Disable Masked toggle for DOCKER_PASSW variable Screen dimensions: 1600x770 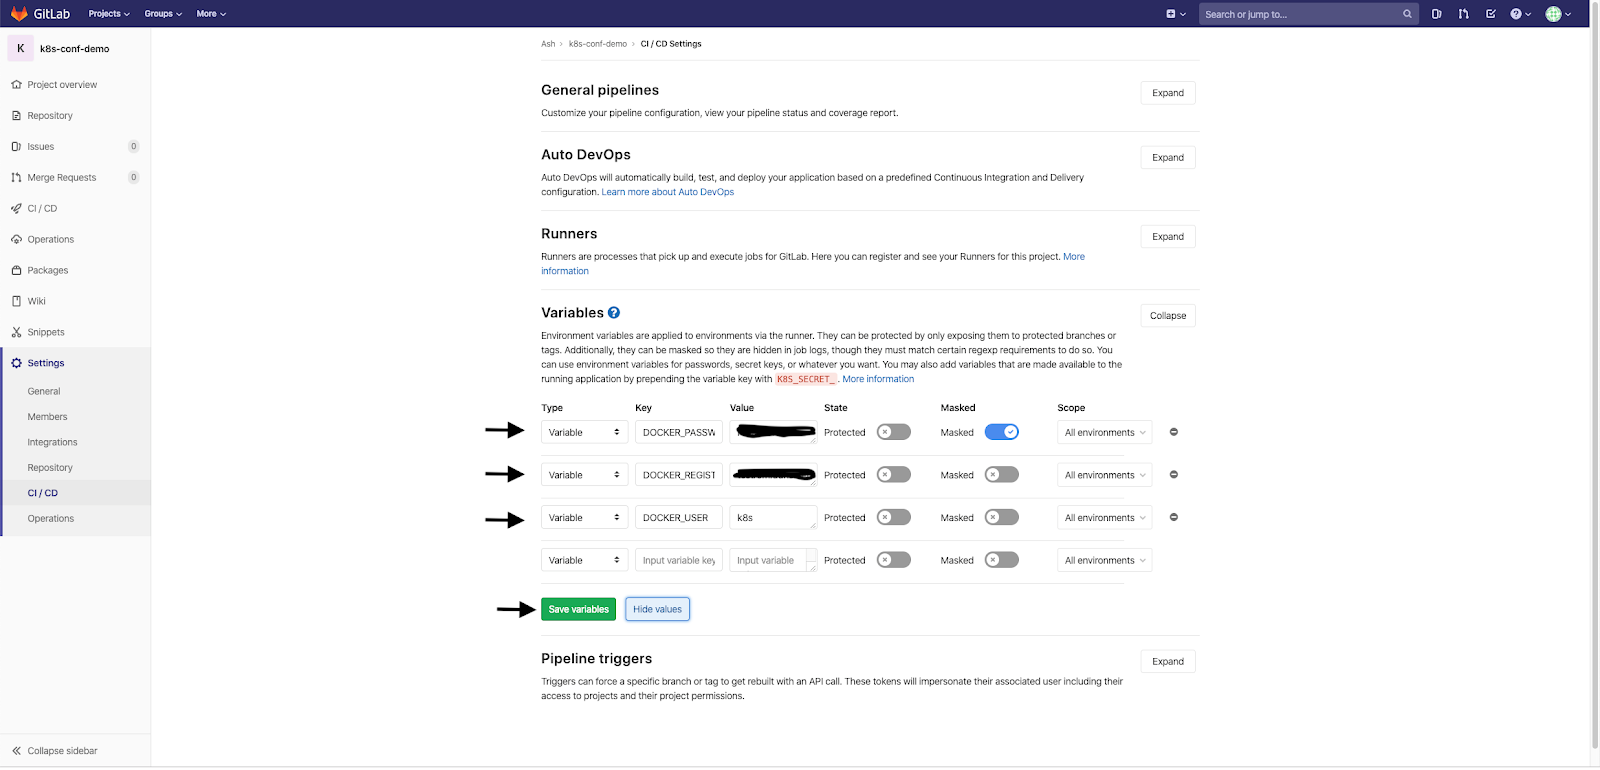point(1001,432)
